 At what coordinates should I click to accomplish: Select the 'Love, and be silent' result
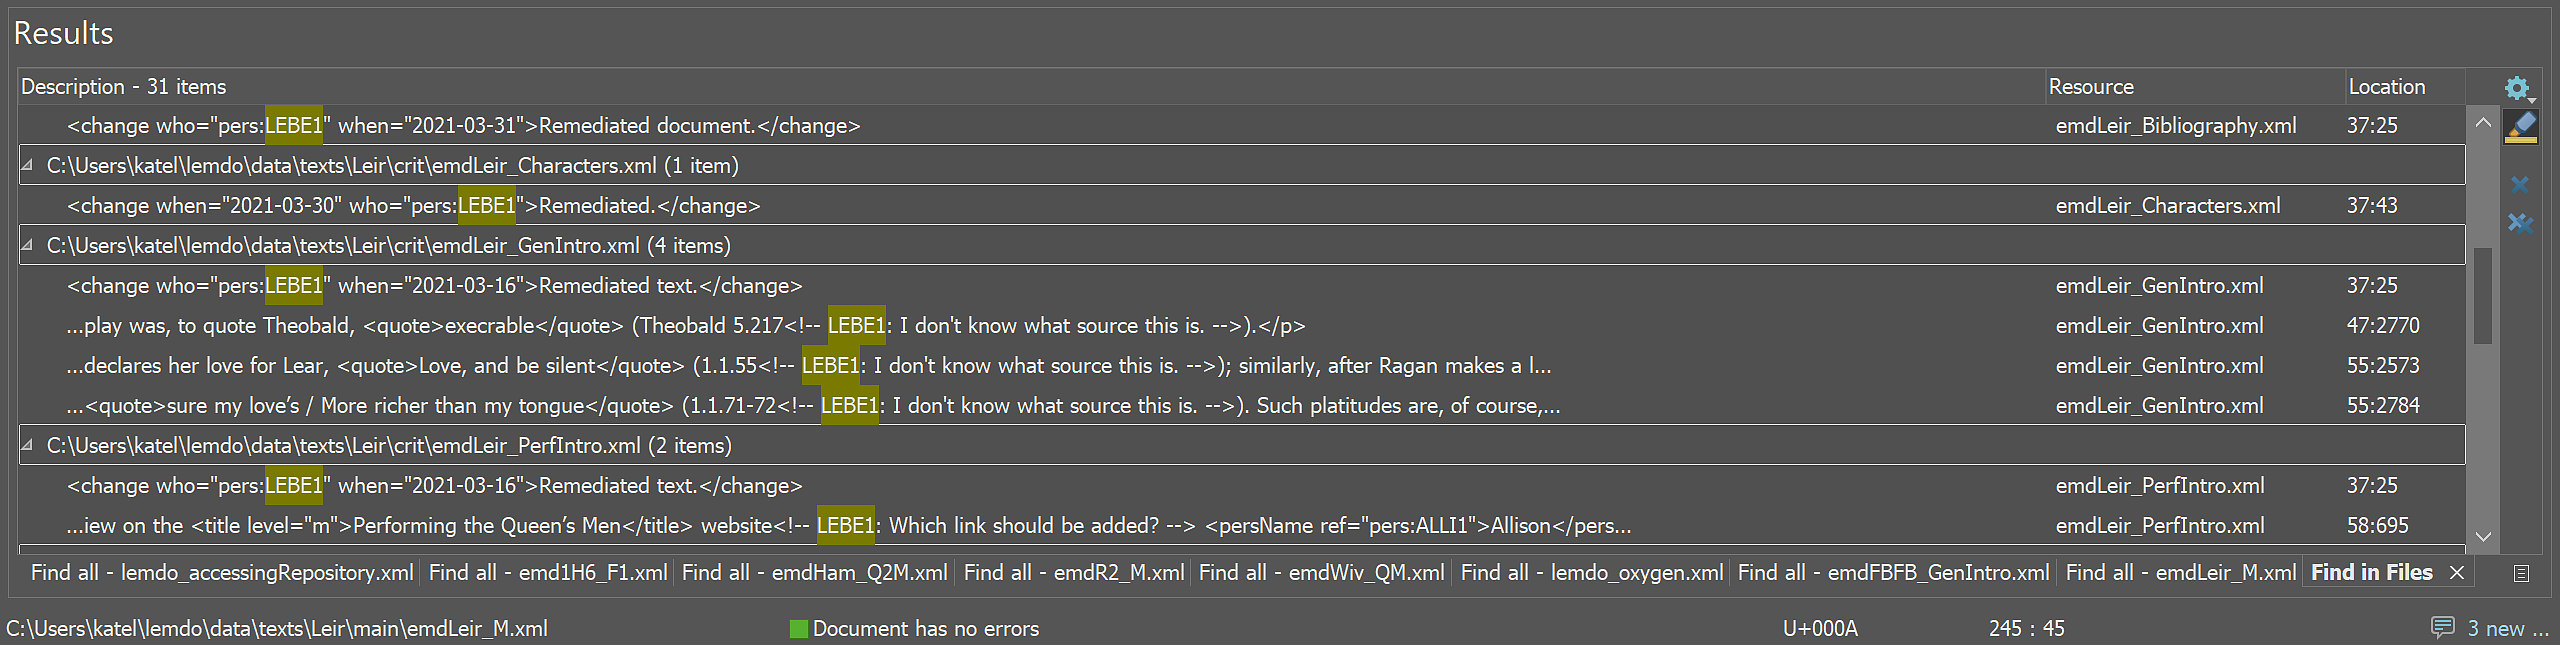1242,365
